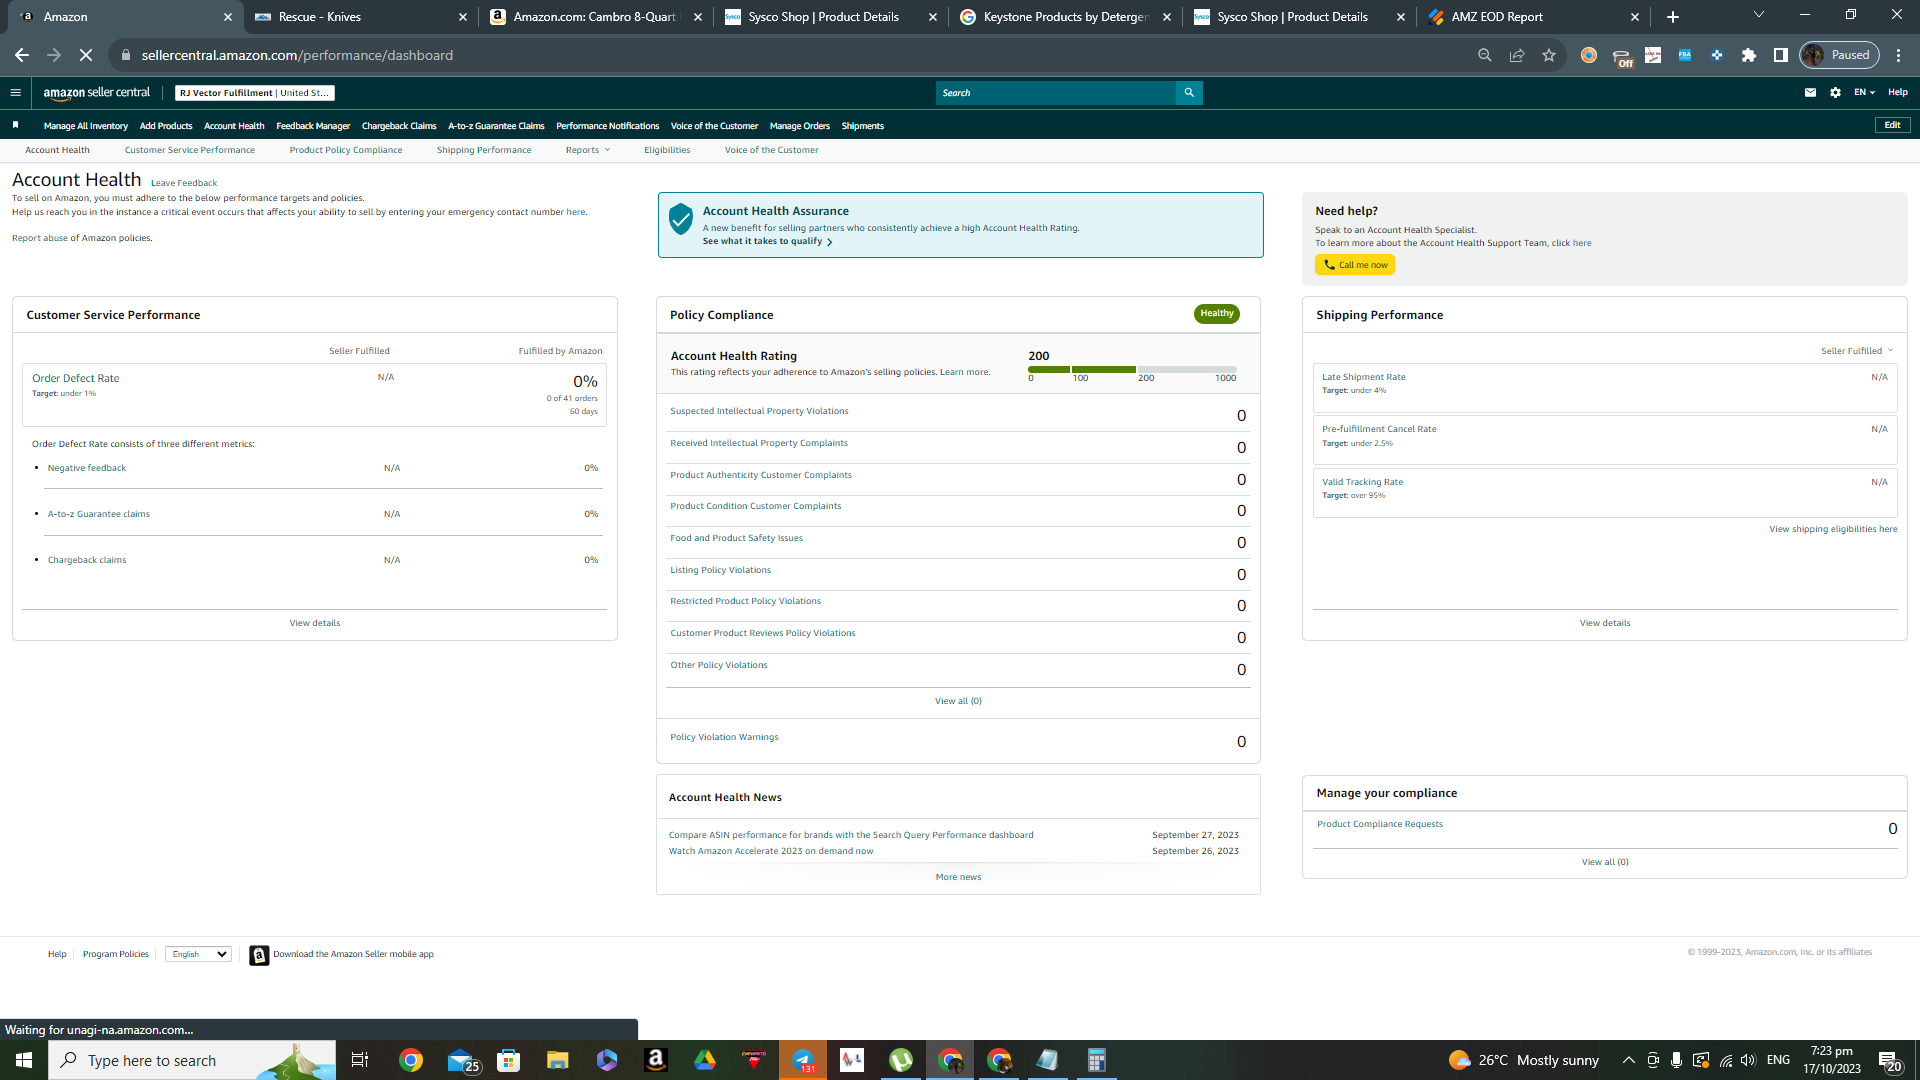
Task: Open the English language selector in footer
Action: coord(198,954)
